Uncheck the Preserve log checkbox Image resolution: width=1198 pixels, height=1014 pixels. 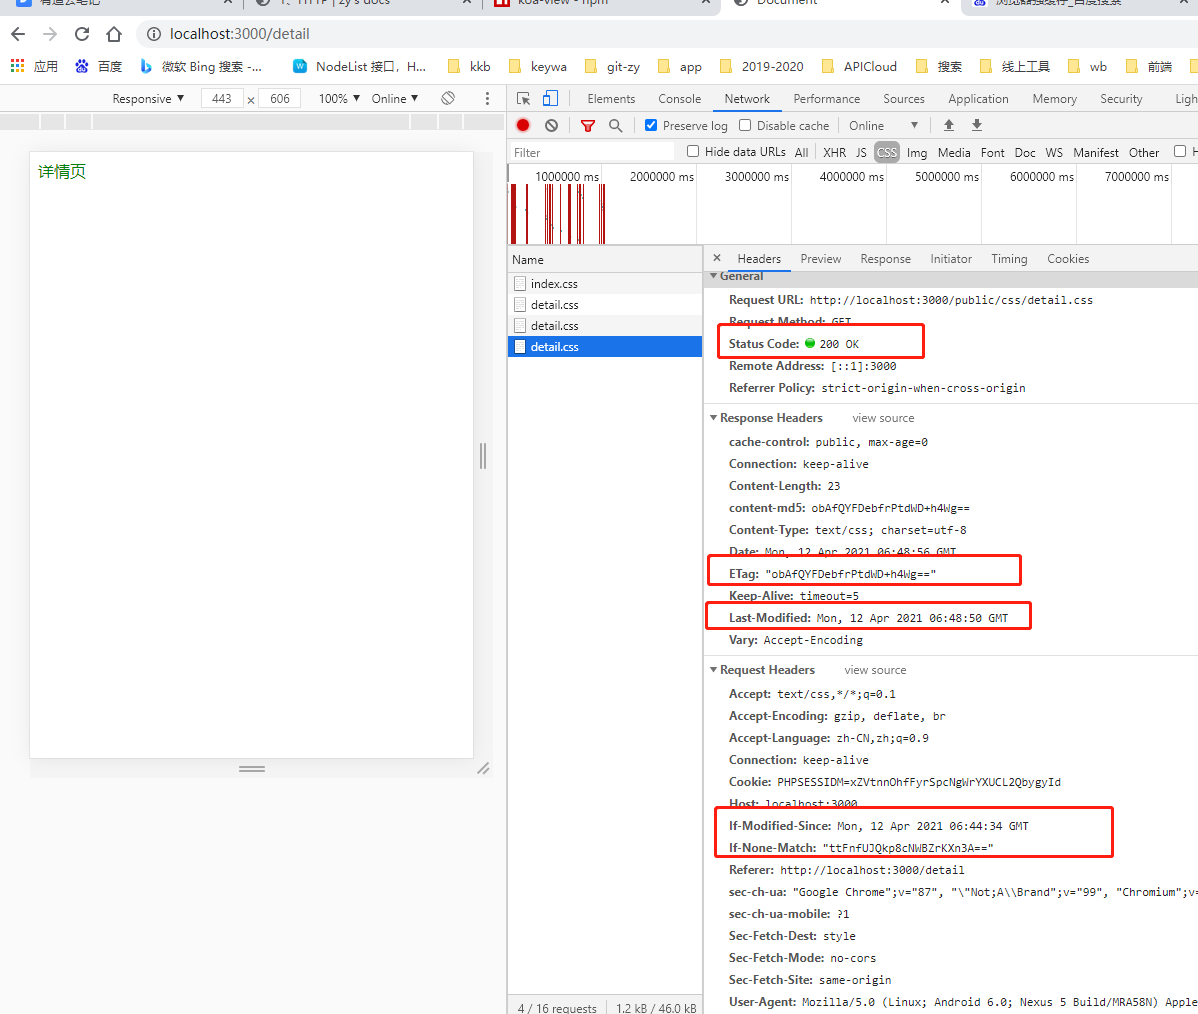[x=651, y=125]
